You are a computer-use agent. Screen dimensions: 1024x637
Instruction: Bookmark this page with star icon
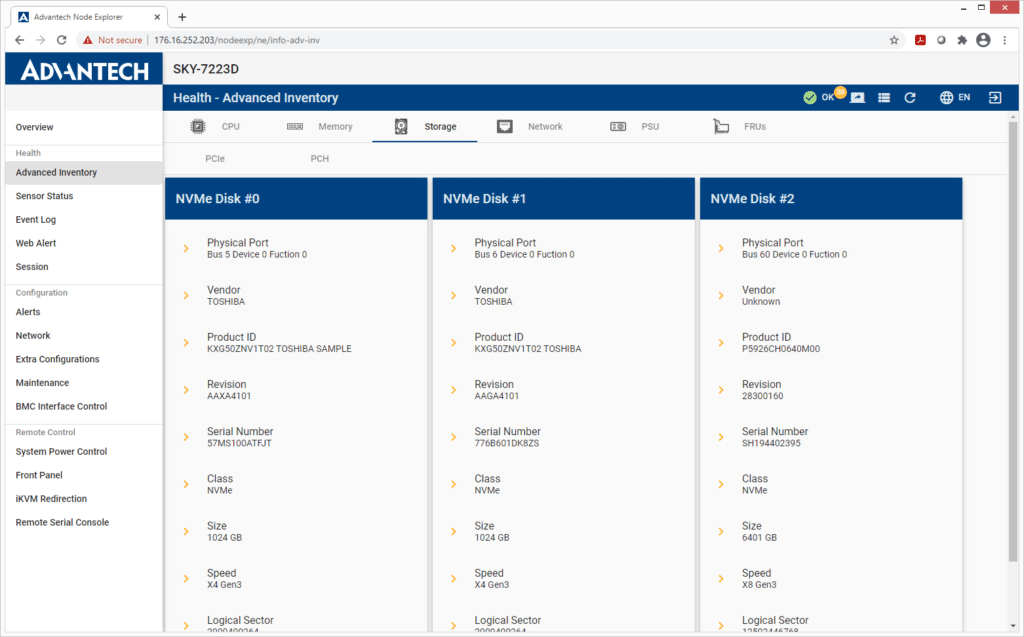click(x=894, y=40)
